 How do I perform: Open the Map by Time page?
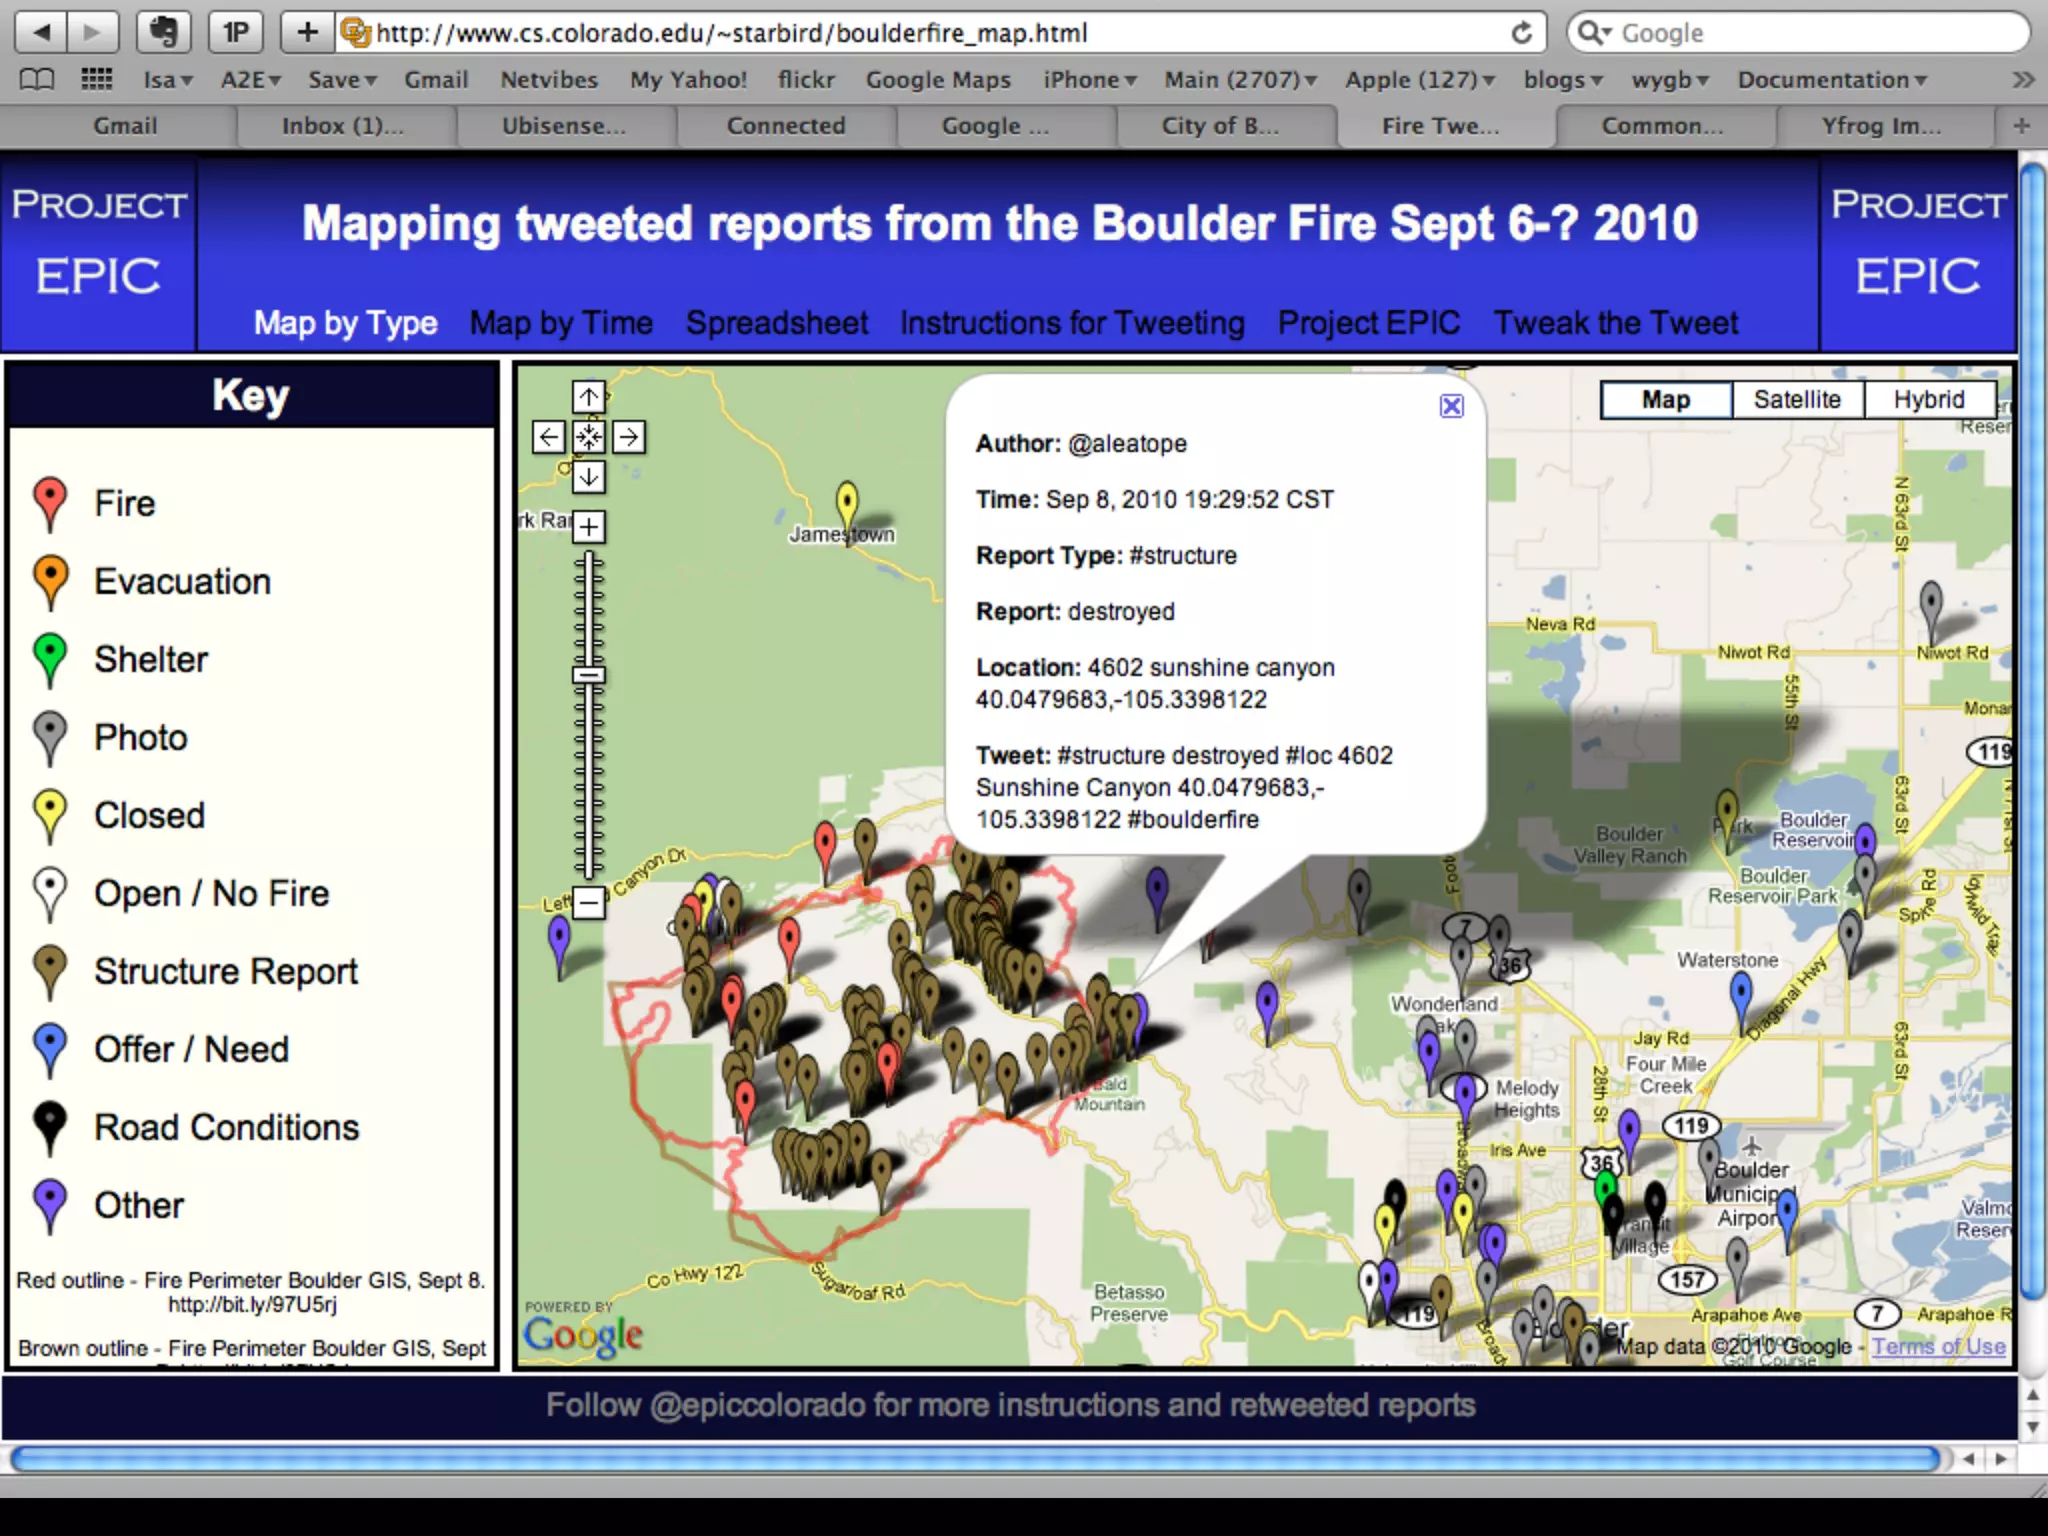[561, 323]
